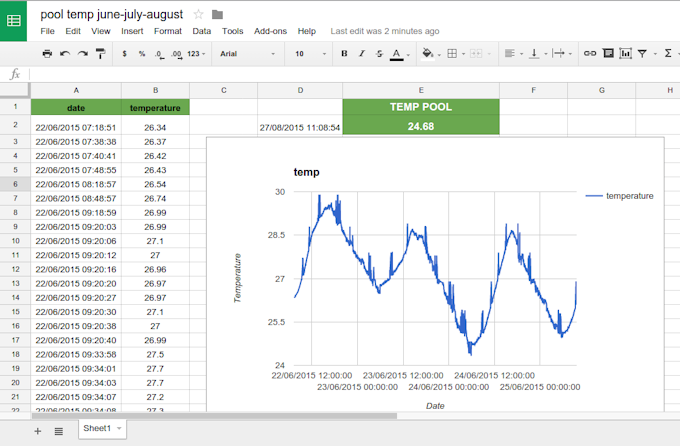The height and width of the screenshot is (446, 680).
Task: Star the pool temp document
Action: coord(198,14)
